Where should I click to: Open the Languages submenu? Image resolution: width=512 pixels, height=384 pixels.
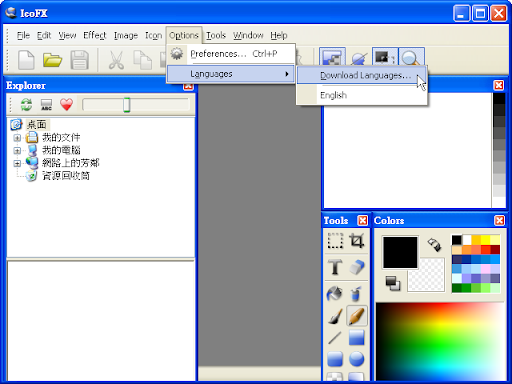[230, 74]
